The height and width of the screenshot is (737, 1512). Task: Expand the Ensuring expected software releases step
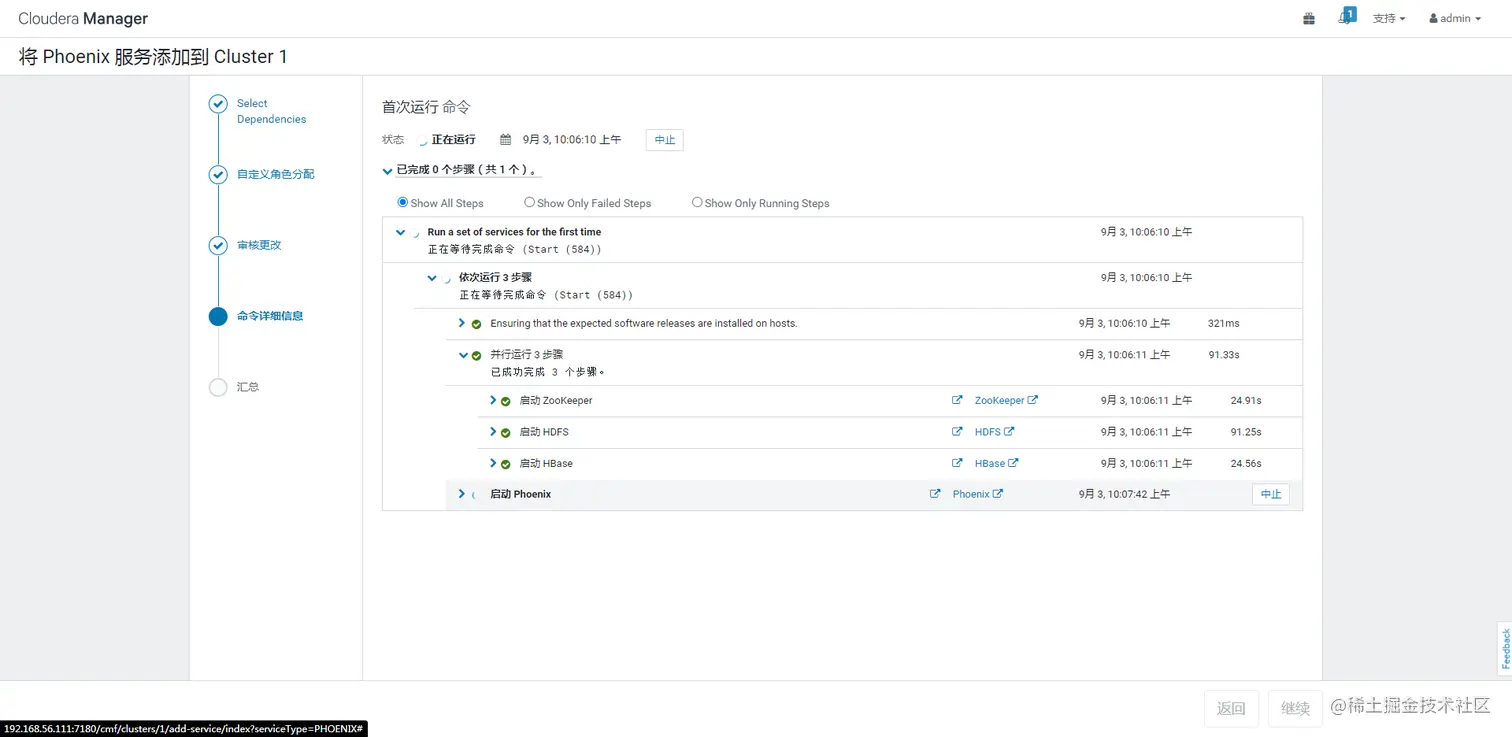[x=462, y=323]
